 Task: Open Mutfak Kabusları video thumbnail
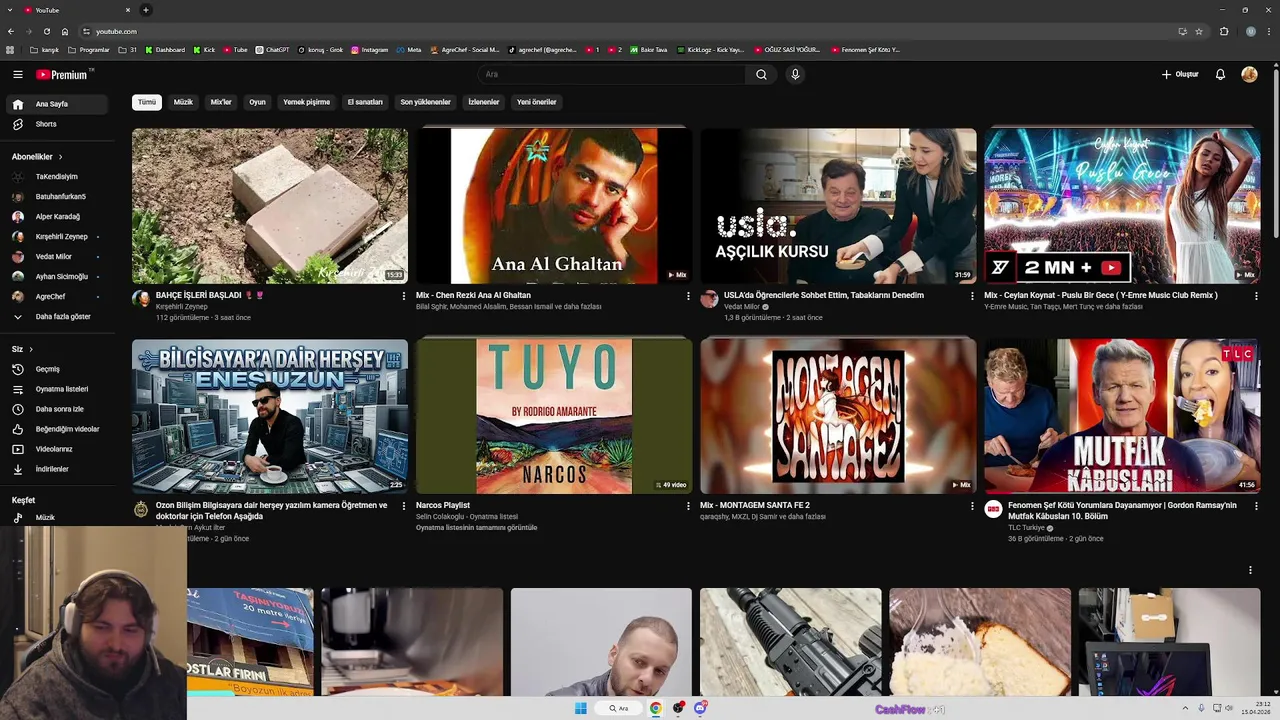coord(1122,416)
